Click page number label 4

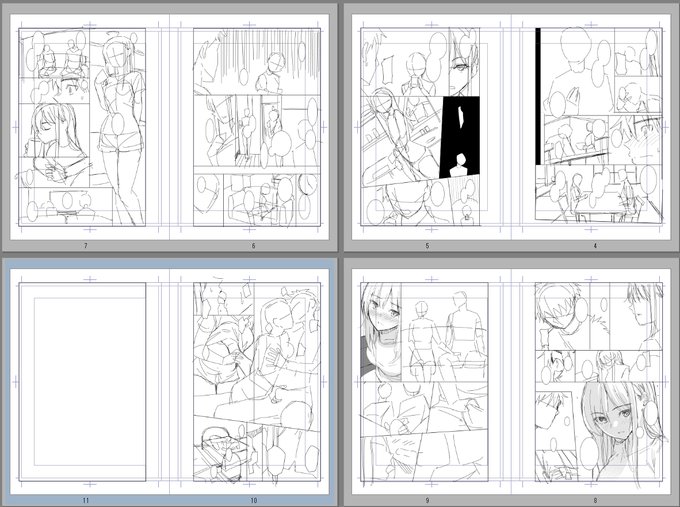595,246
